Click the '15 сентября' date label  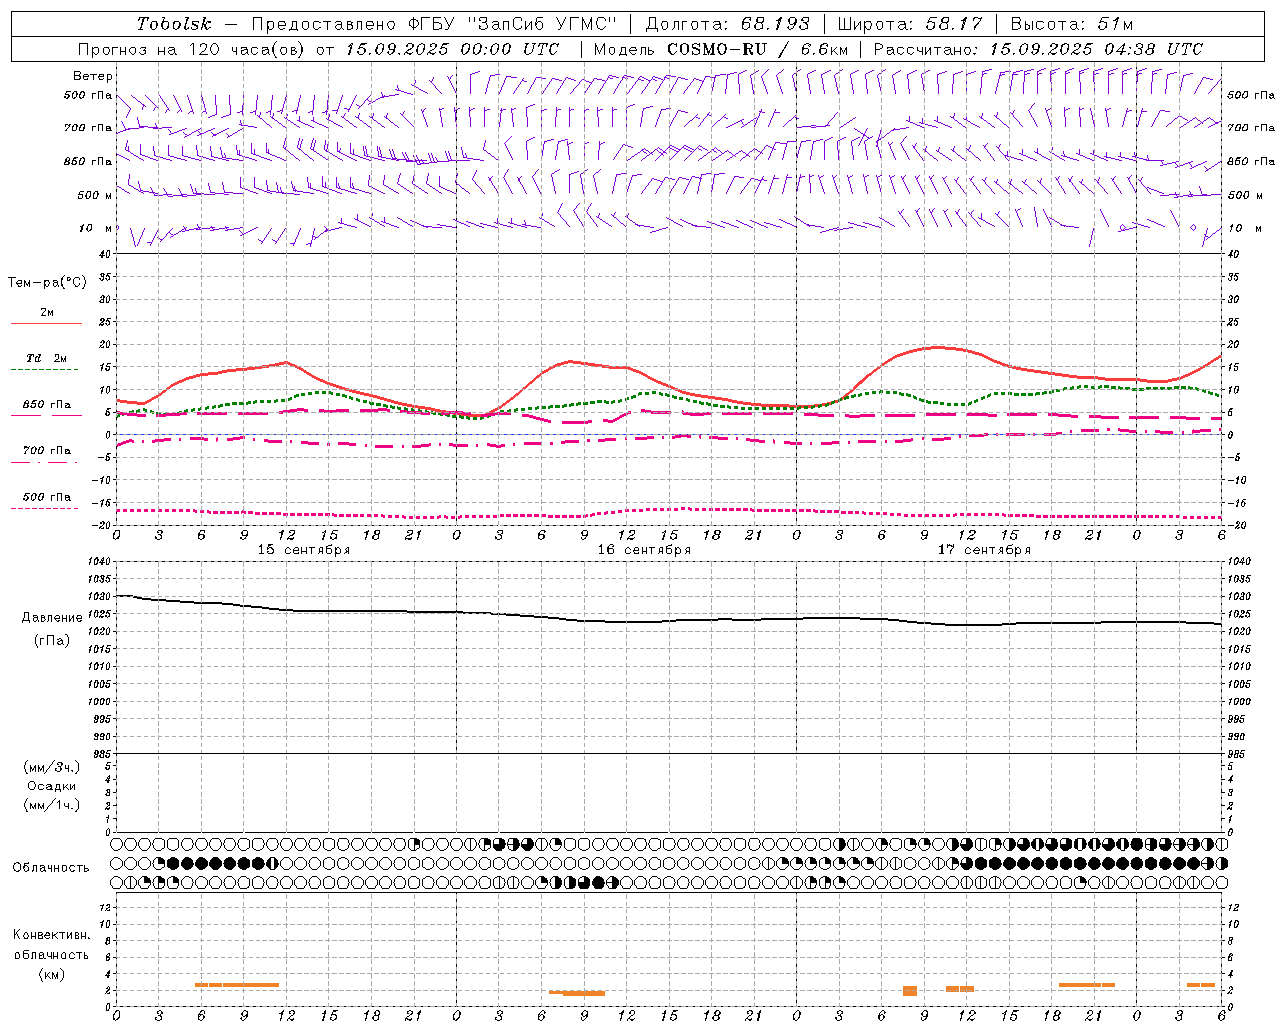pyautogui.click(x=304, y=550)
